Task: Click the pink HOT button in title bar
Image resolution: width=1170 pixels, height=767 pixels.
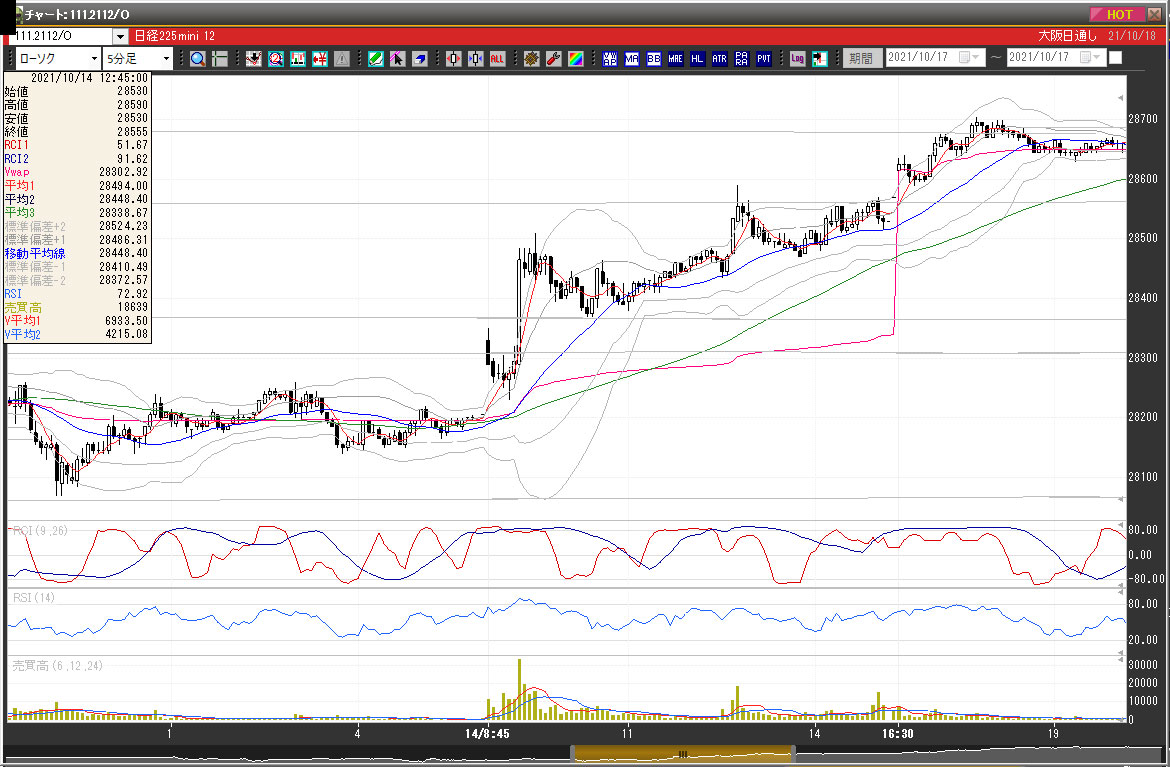Action: pyautogui.click(x=1116, y=14)
